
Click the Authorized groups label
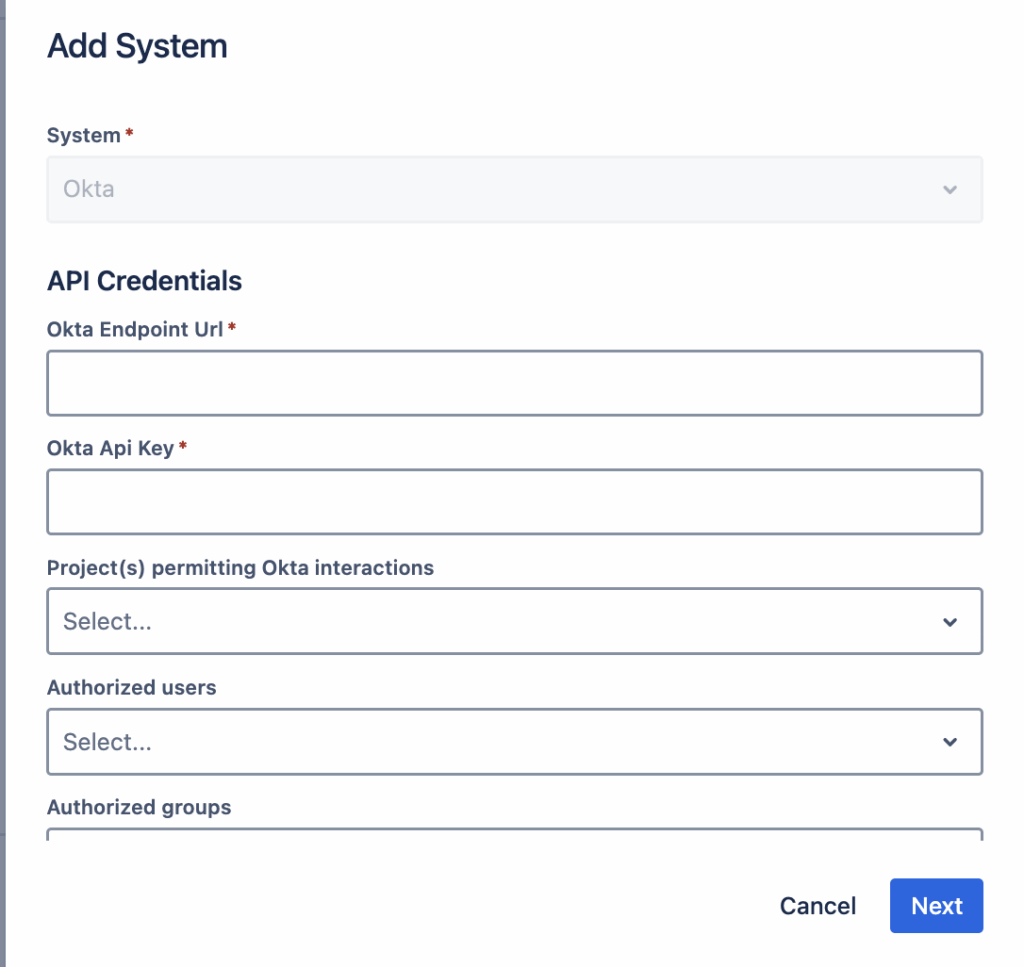tap(139, 807)
